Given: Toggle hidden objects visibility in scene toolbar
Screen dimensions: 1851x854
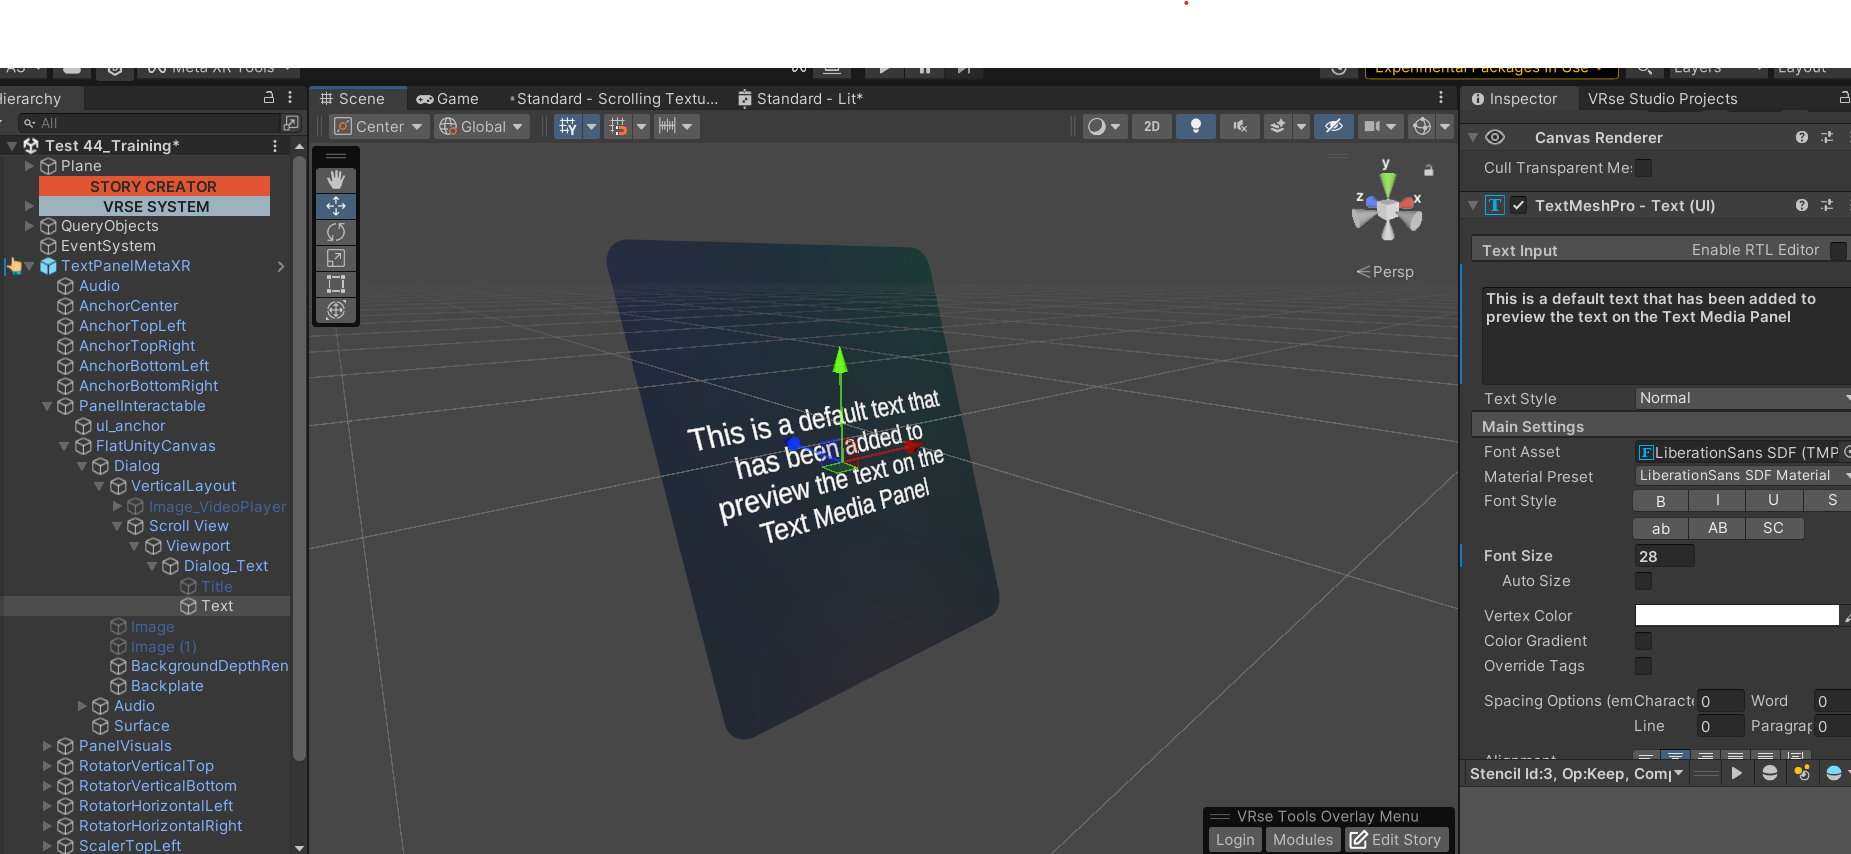Looking at the screenshot, I should [1333, 126].
